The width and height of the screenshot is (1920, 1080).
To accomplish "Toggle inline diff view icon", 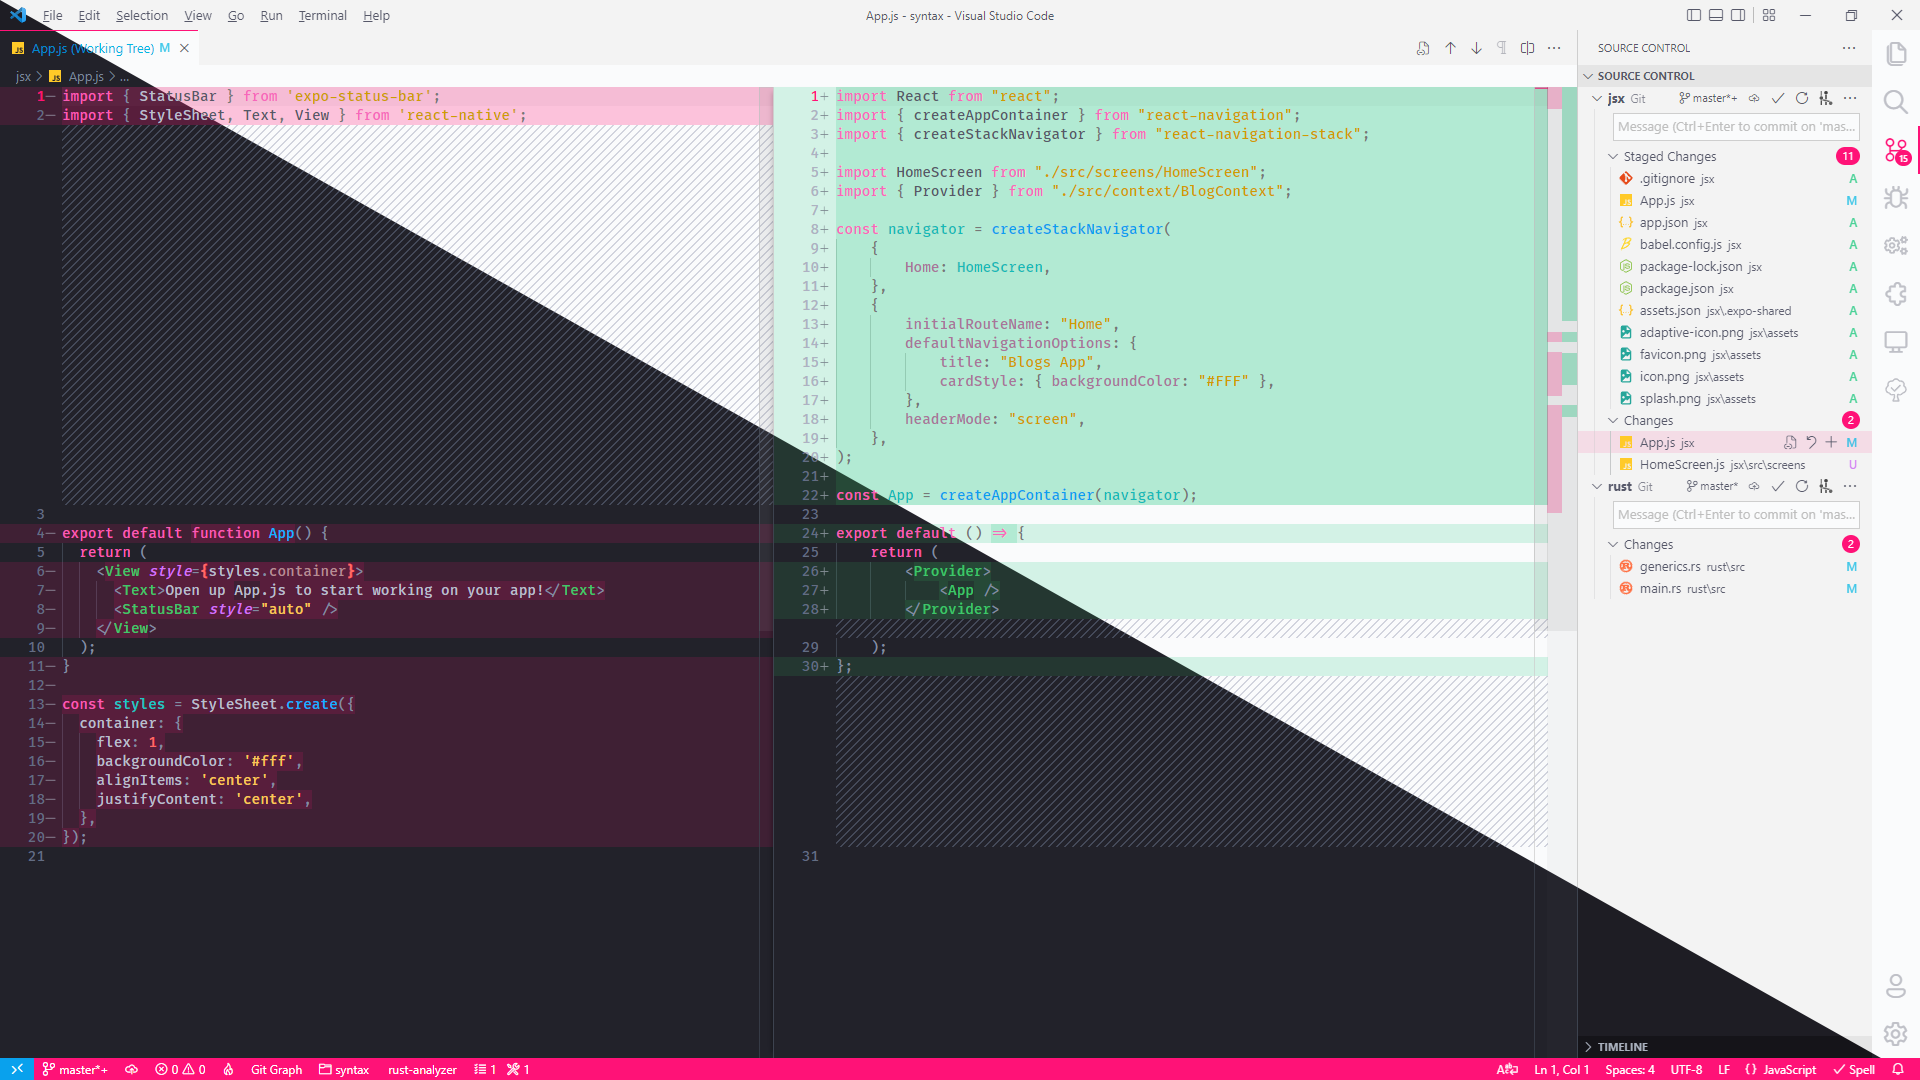I will point(1527,48).
